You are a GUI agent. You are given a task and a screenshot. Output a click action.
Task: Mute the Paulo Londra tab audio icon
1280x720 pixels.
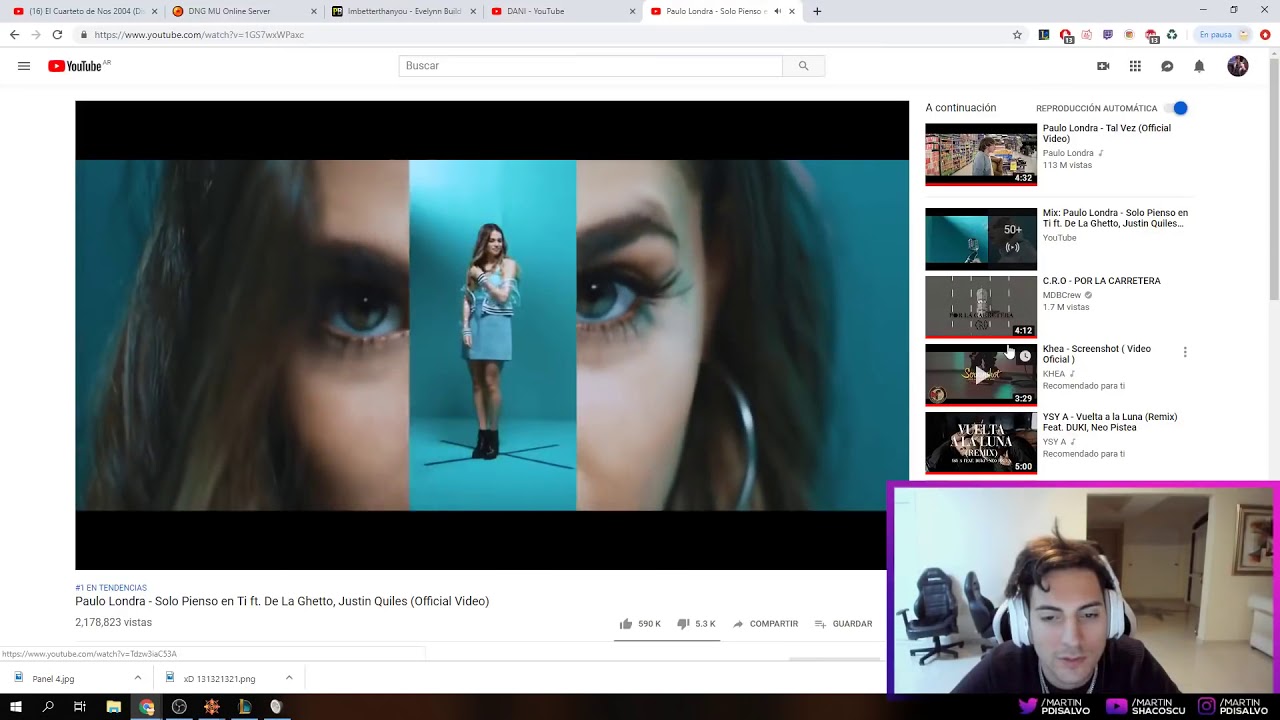[777, 11]
